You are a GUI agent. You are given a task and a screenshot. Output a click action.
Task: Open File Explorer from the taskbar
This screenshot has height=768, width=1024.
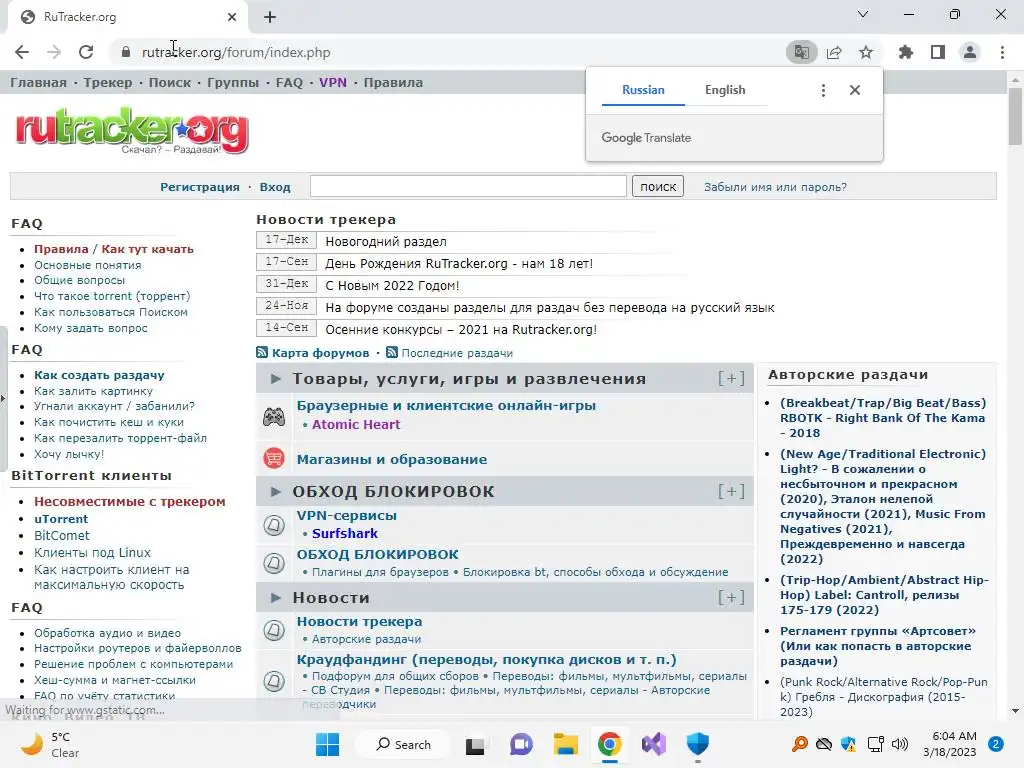click(566, 744)
